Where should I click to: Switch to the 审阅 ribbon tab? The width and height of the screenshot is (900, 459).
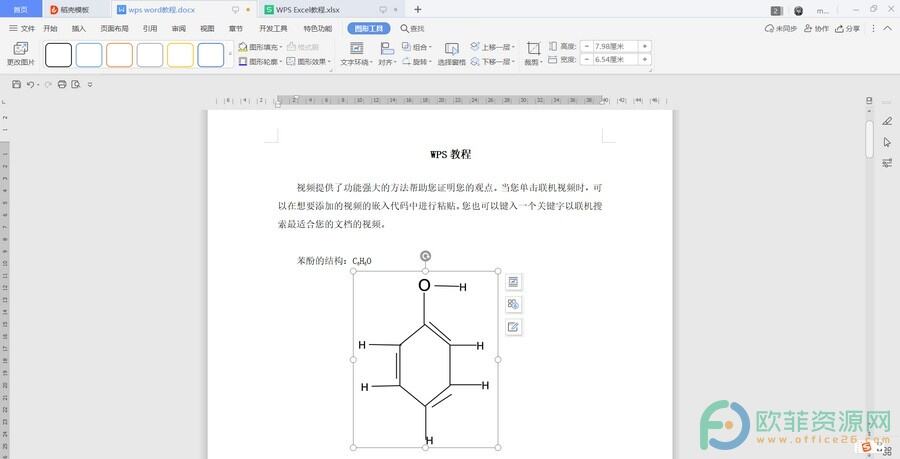tap(179, 28)
